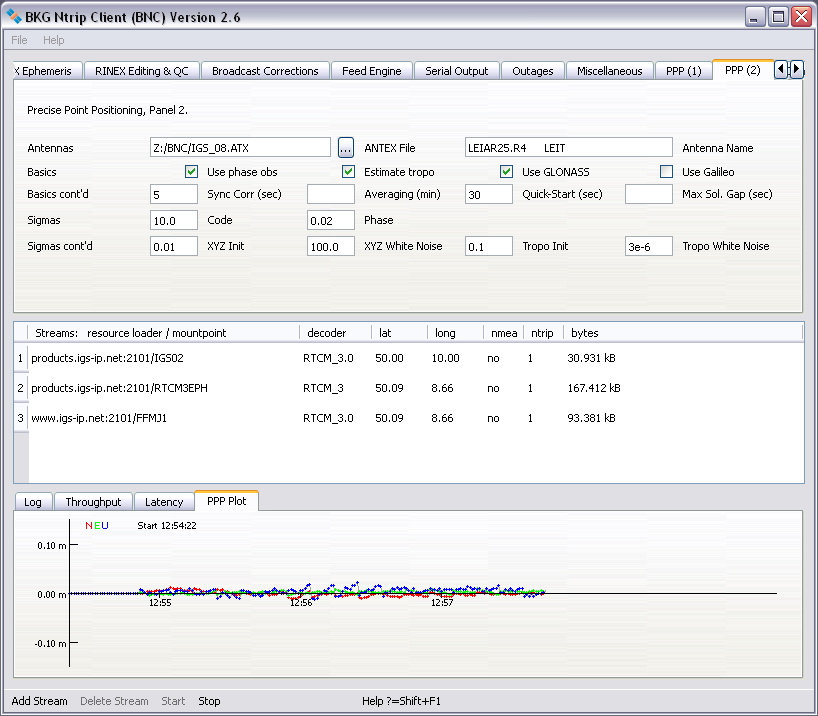Click the Antennas file path field
818x716 pixels.
[x=240, y=148]
